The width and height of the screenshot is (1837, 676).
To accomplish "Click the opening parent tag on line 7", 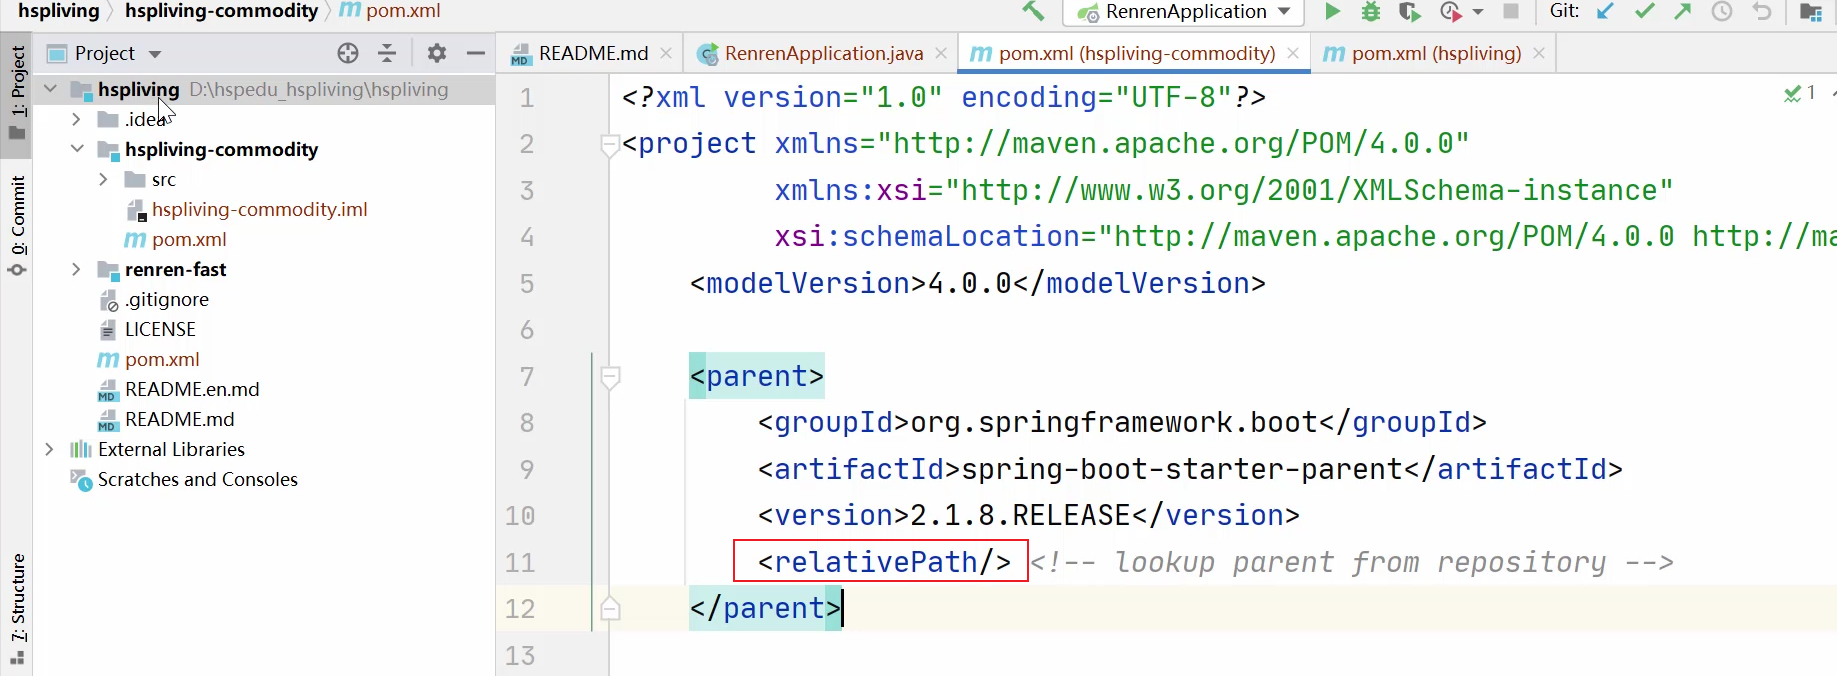I will click(x=757, y=376).
